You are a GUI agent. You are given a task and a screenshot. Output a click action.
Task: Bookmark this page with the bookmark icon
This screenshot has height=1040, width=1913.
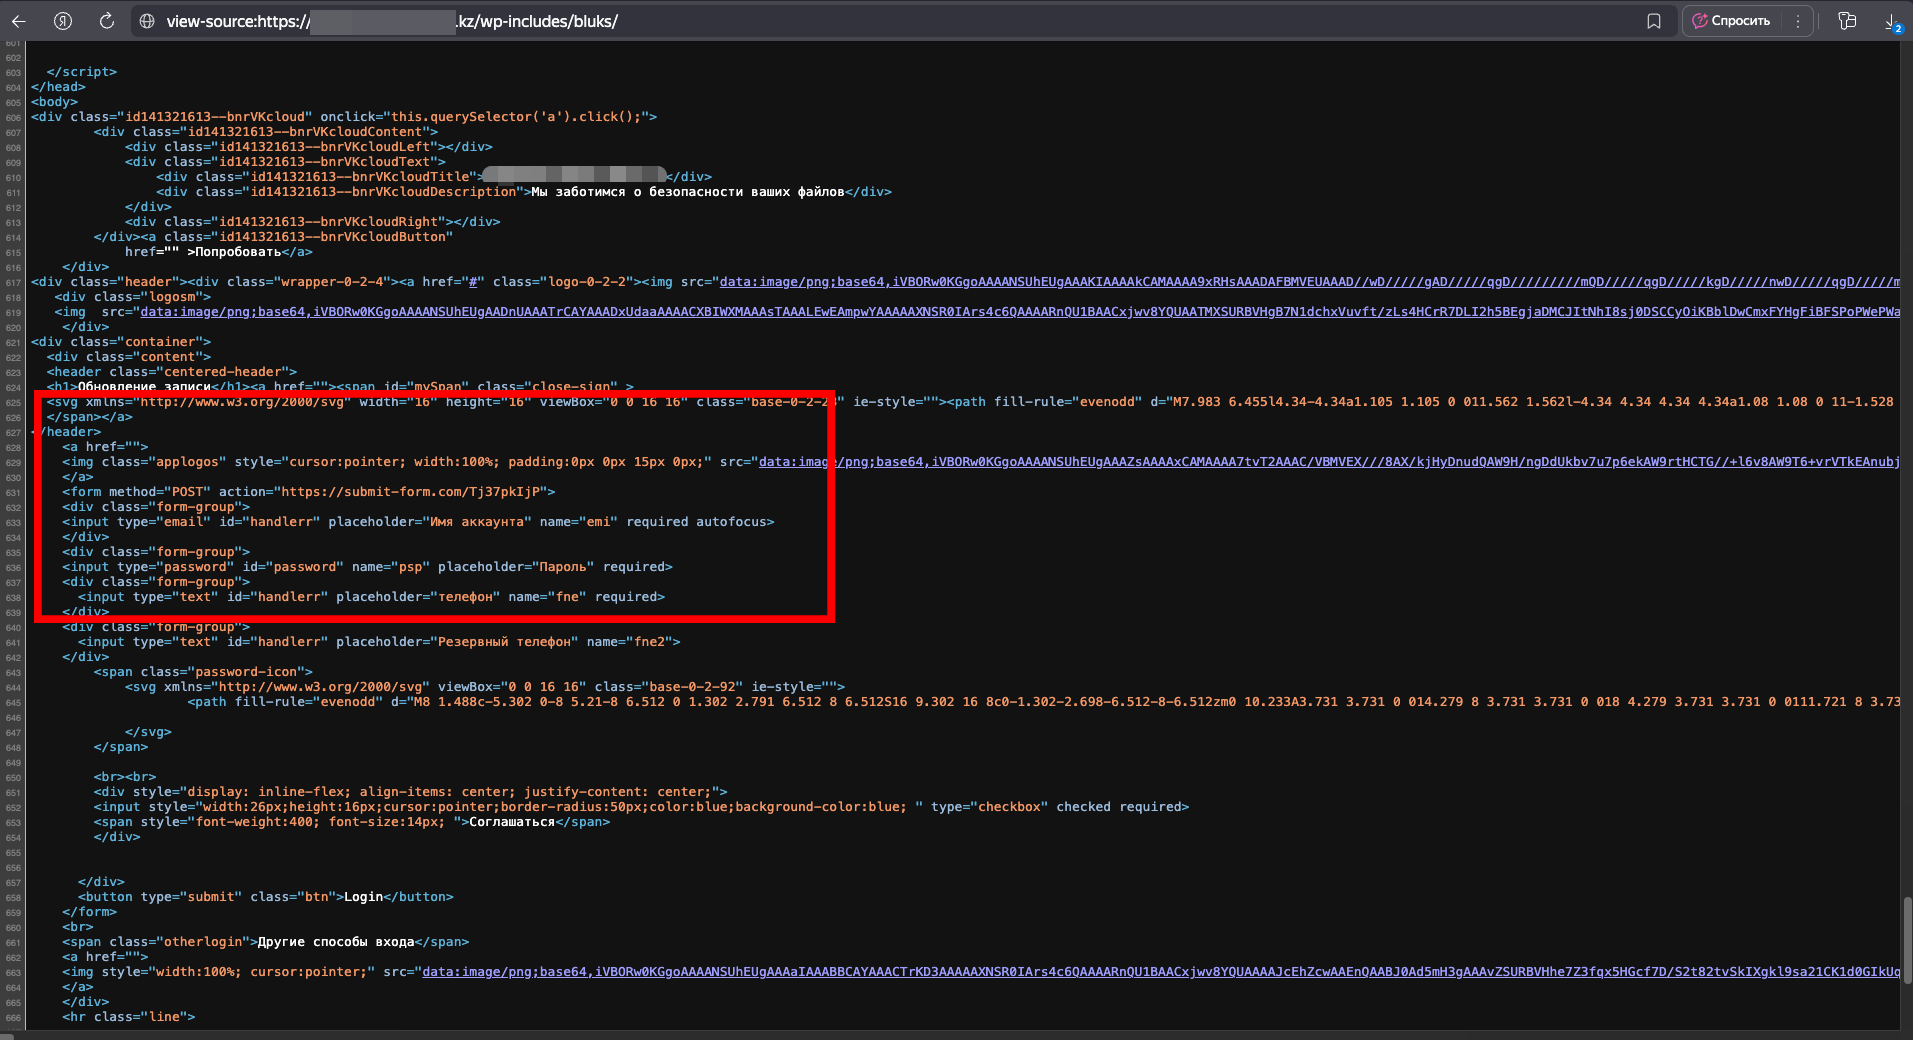(x=1654, y=21)
